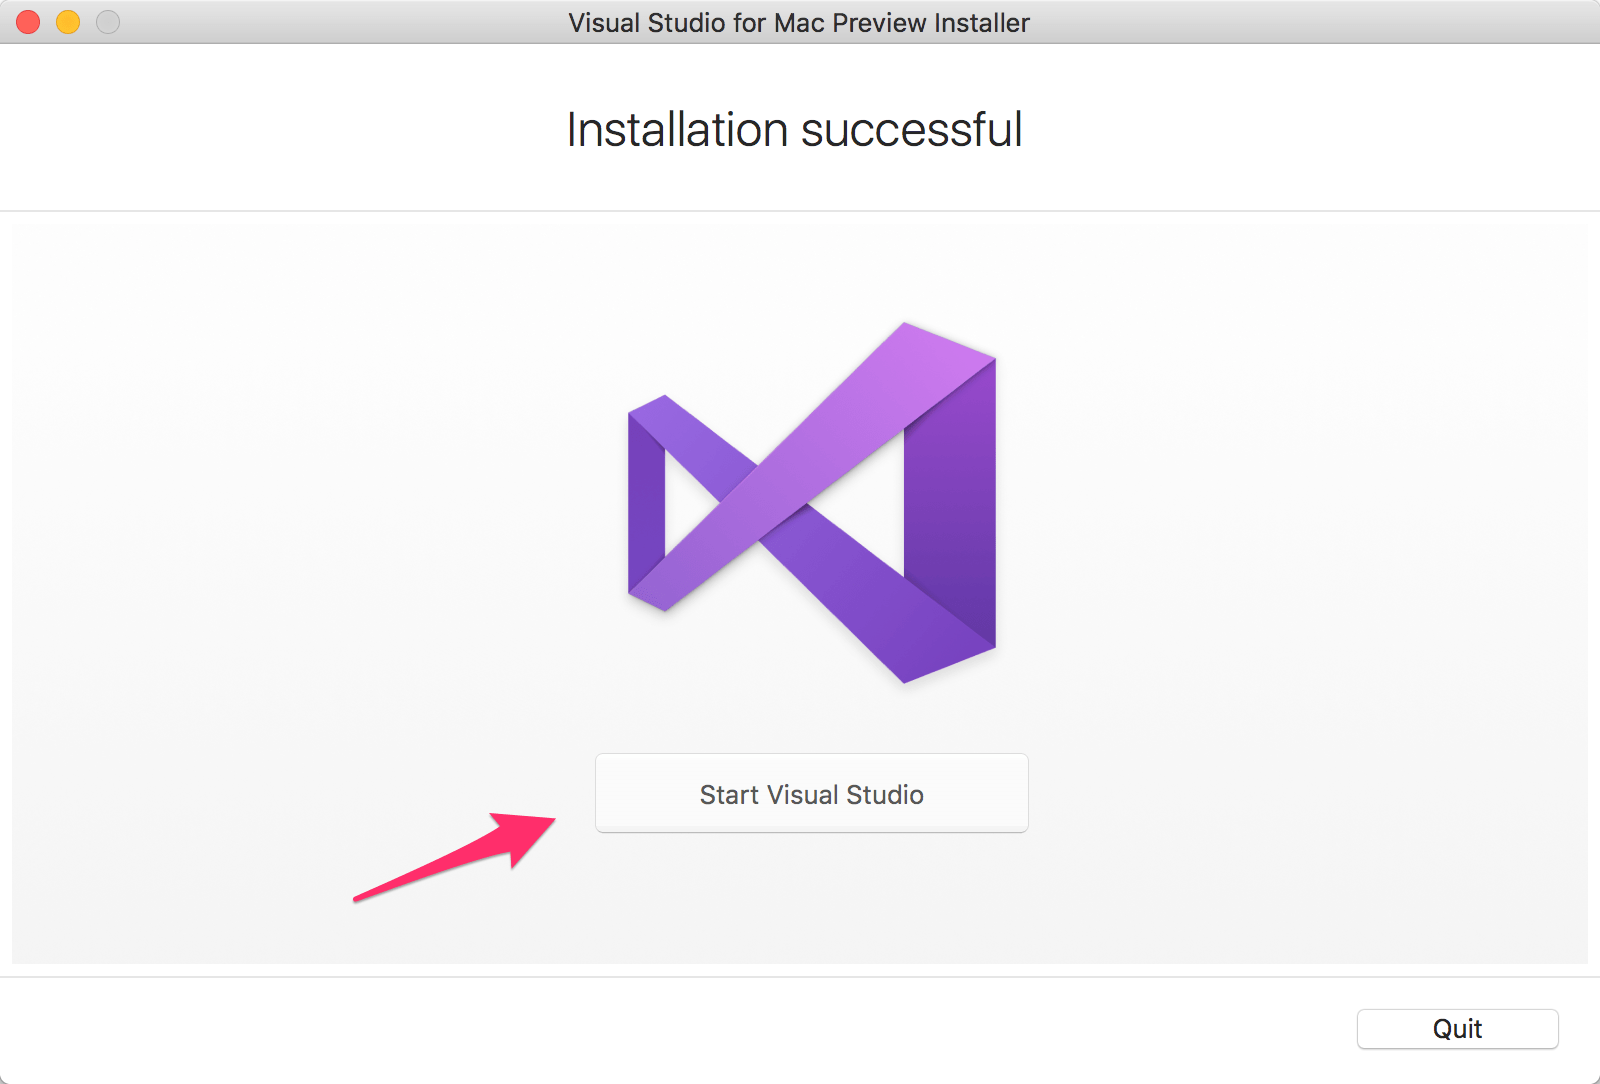Screen dimensions: 1600x1084
Task: Click the installer title bar text
Action: 798,22
